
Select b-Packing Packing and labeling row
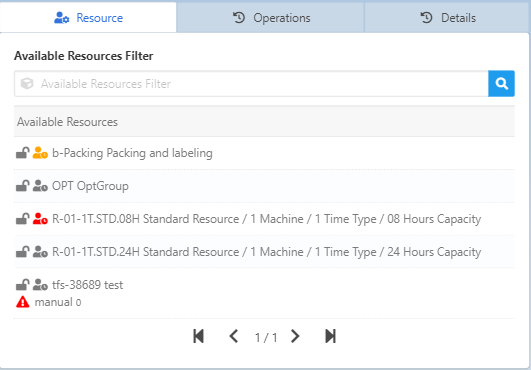[x=264, y=153]
